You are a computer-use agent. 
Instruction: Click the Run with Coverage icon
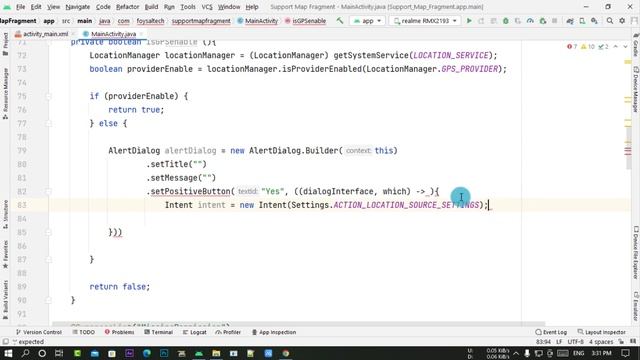[x=518, y=20]
